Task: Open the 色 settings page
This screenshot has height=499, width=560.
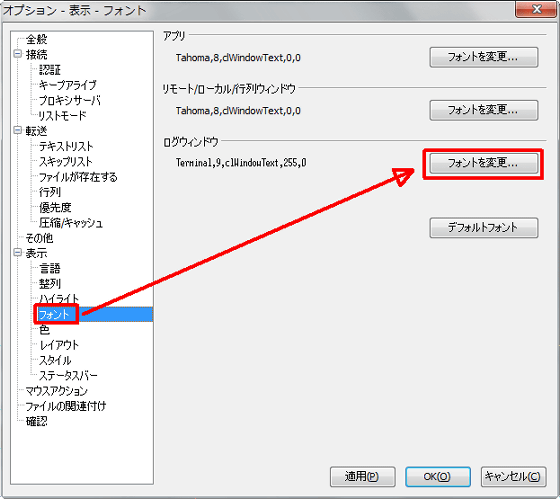Action: click(44, 329)
